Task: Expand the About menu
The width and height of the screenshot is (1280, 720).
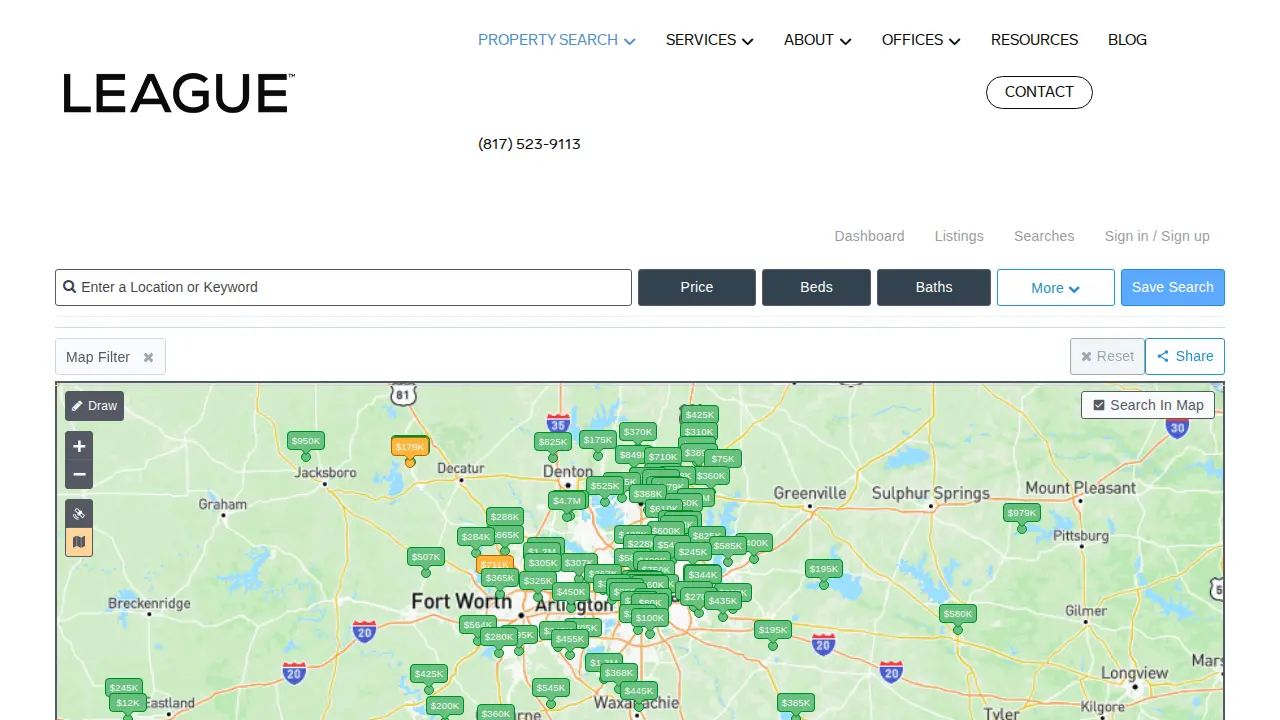Action: [x=818, y=40]
